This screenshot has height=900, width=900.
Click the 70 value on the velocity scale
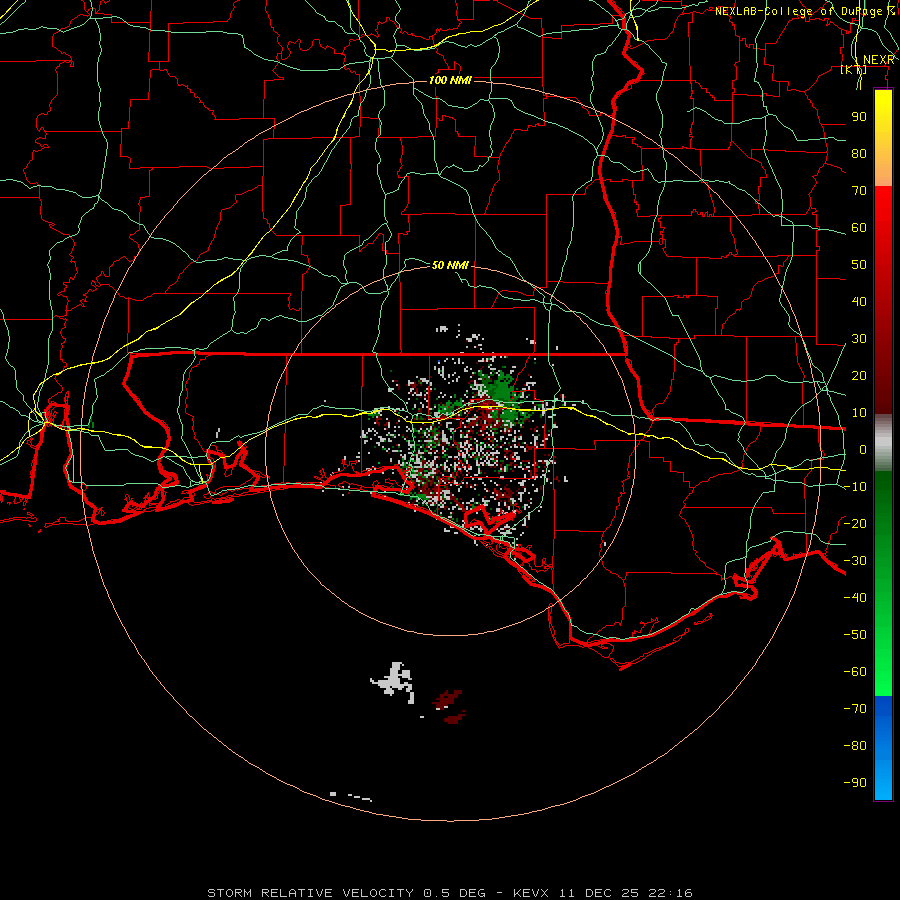click(859, 191)
